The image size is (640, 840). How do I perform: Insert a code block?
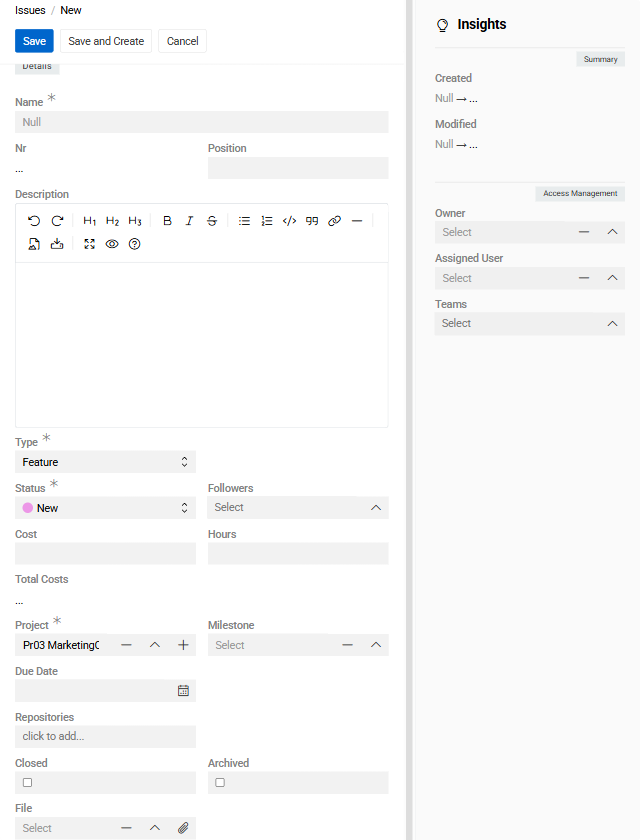pyautogui.click(x=289, y=221)
